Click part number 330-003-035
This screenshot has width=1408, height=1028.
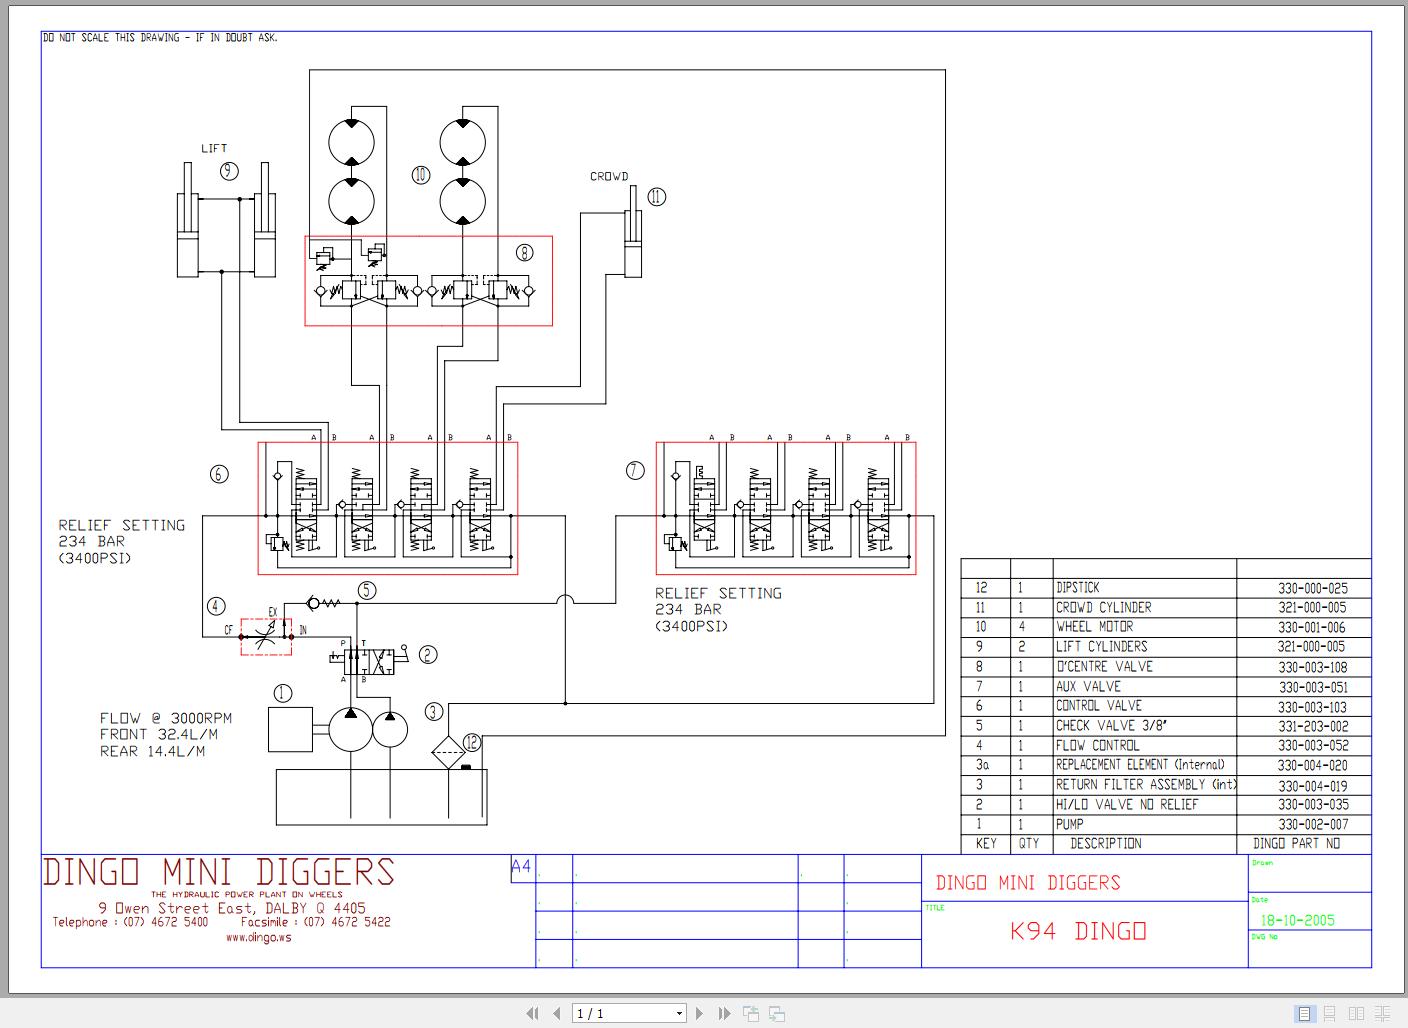[1313, 805]
